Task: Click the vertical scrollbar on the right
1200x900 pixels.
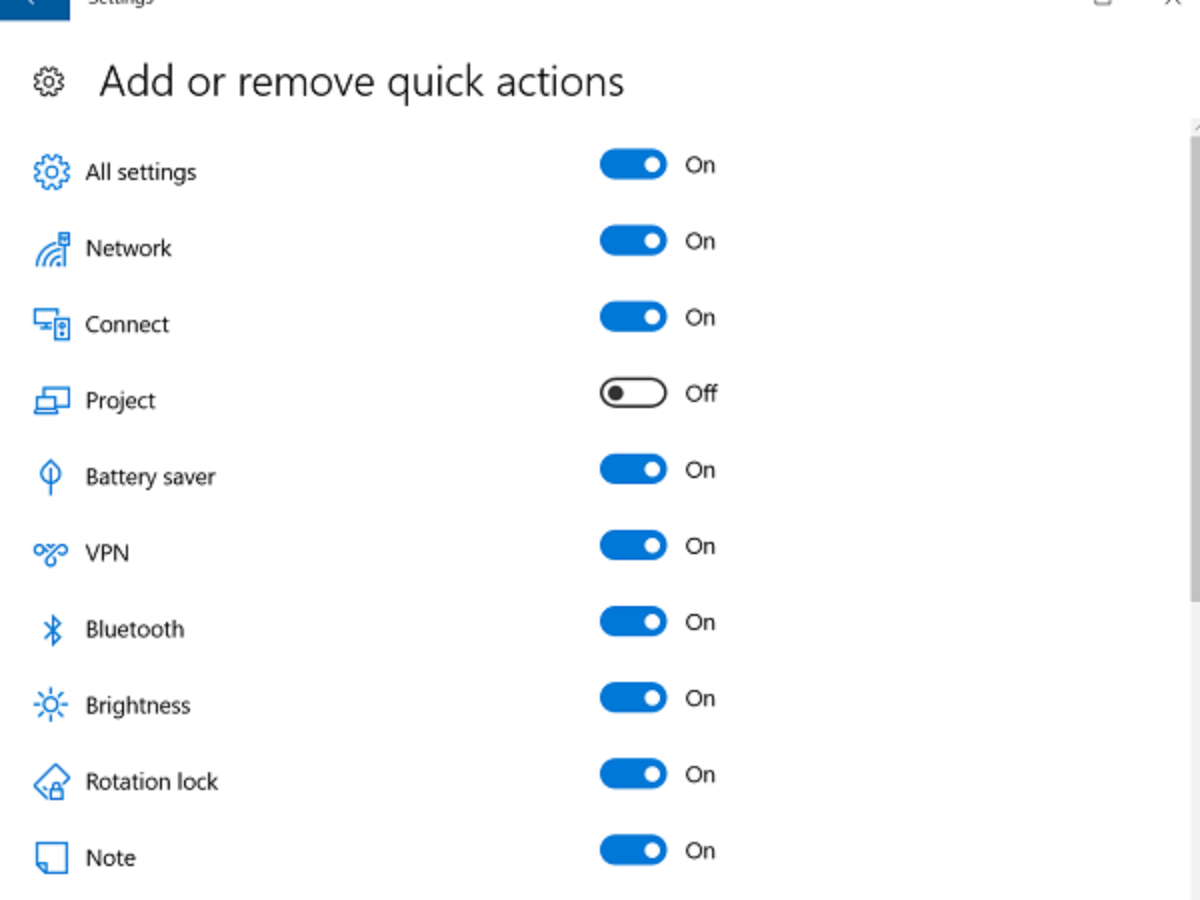Action: click(1194, 370)
